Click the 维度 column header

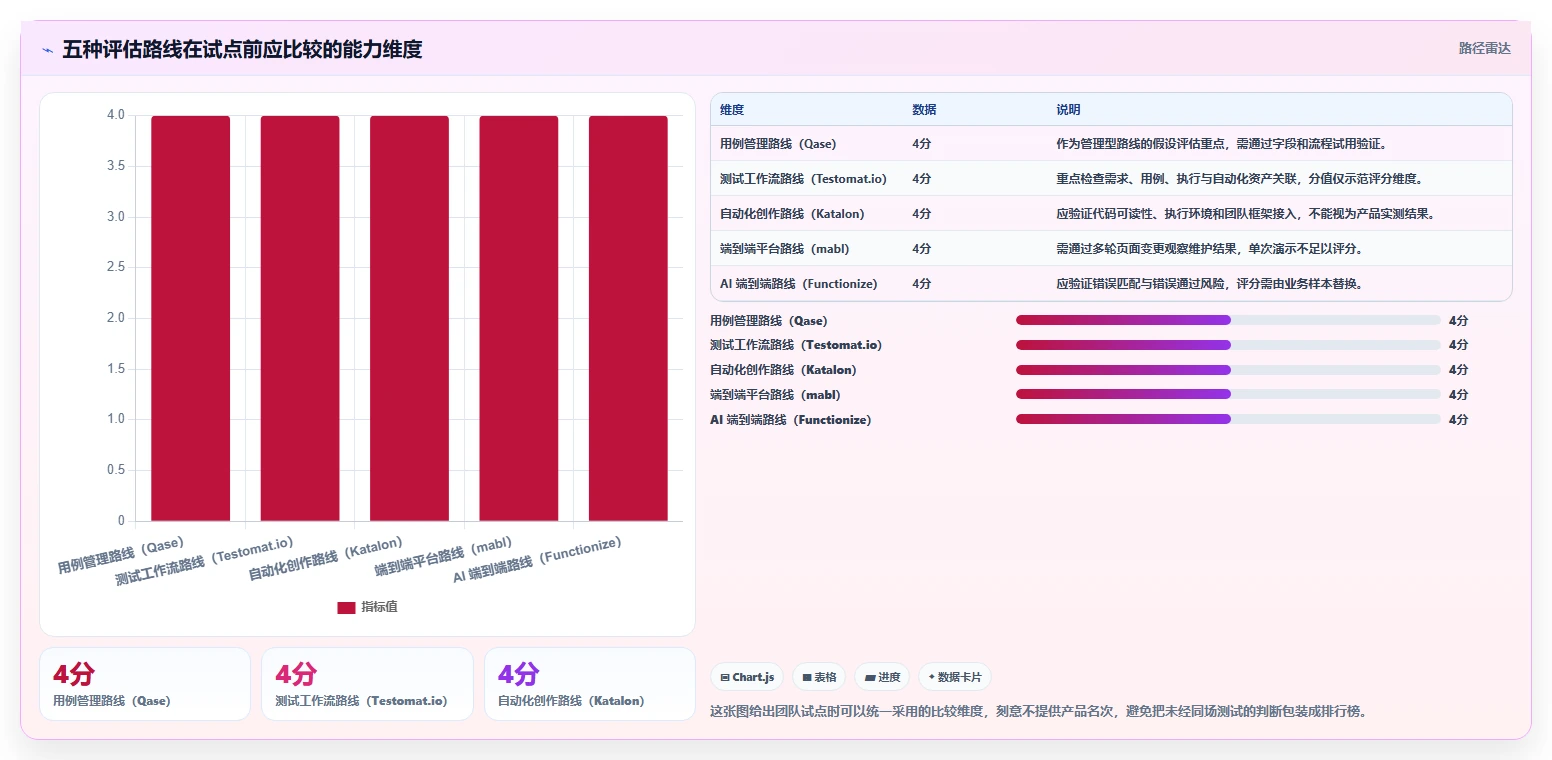pyautogui.click(x=732, y=110)
